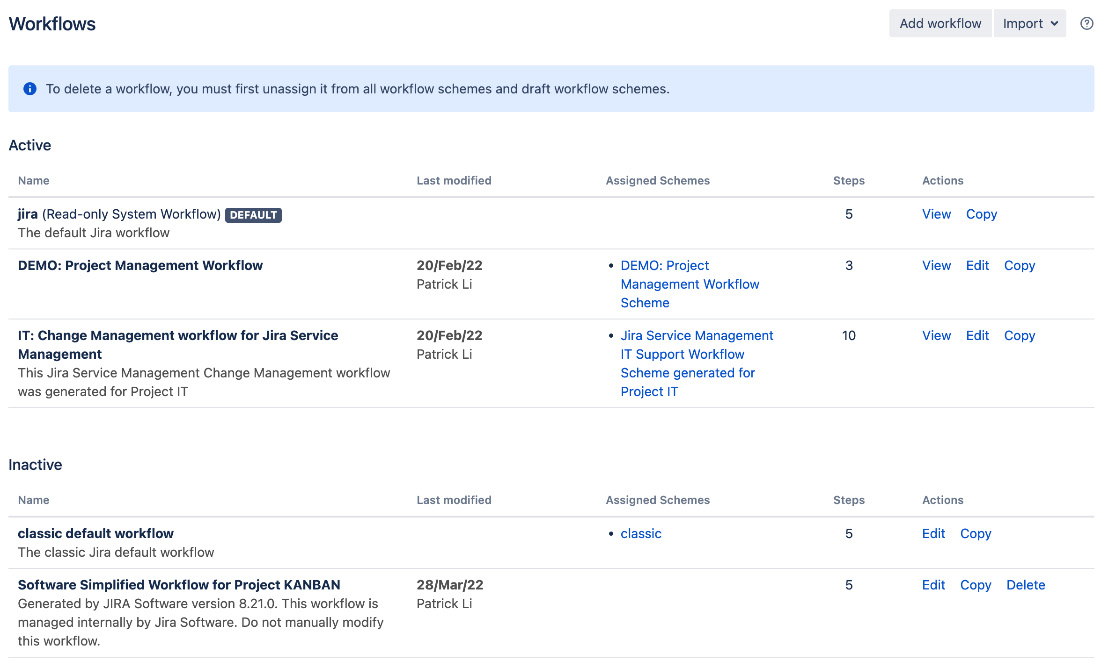Screen dimensions: 1101x667
Task: Click the info icon in the delete notice
Action: pos(29,88)
